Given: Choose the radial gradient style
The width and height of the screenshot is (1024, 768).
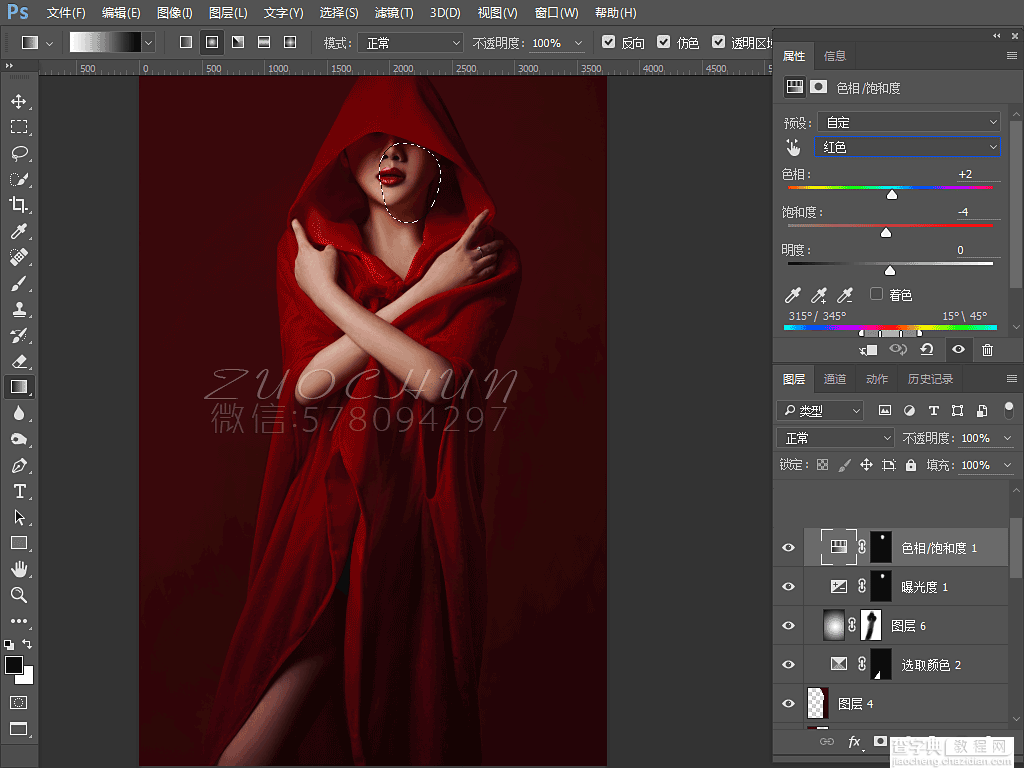Looking at the screenshot, I should tap(212, 42).
